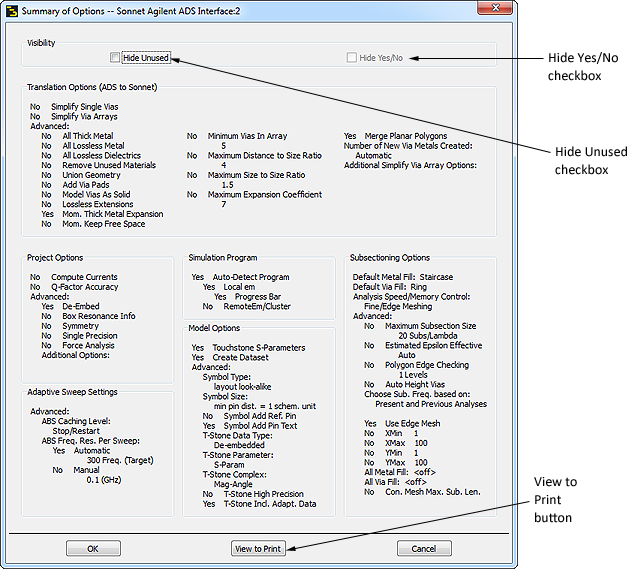Click 'Symbol Add Pin Text' entry
This screenshot has height=569, width=634.
[260, 425]
